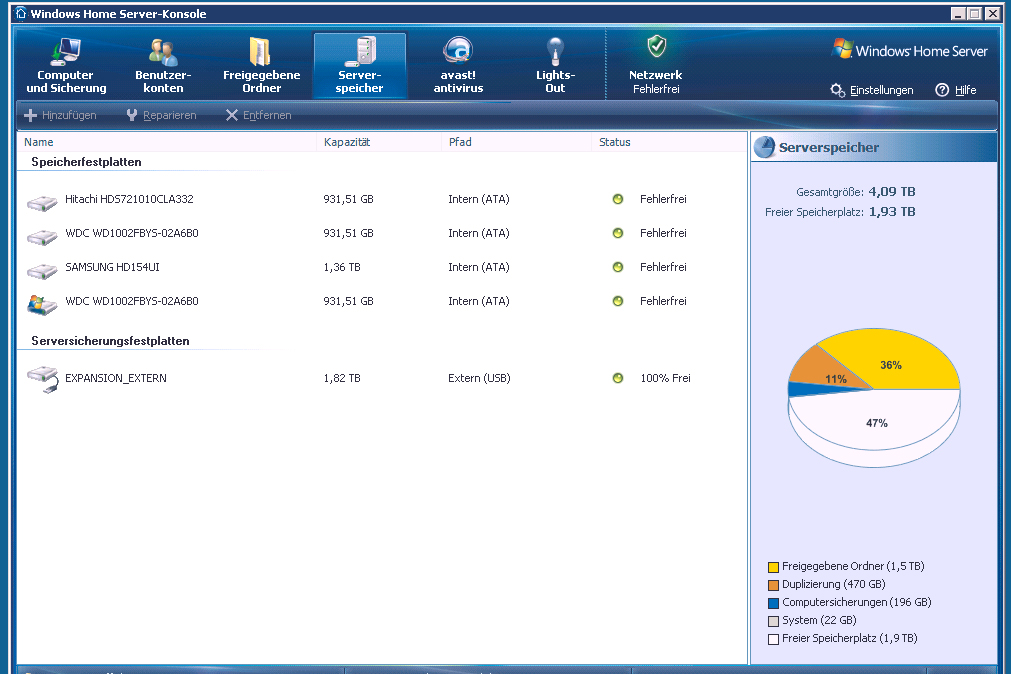
Task: Click the Reparieren wrench icon
Action: (x=132, y=115)
